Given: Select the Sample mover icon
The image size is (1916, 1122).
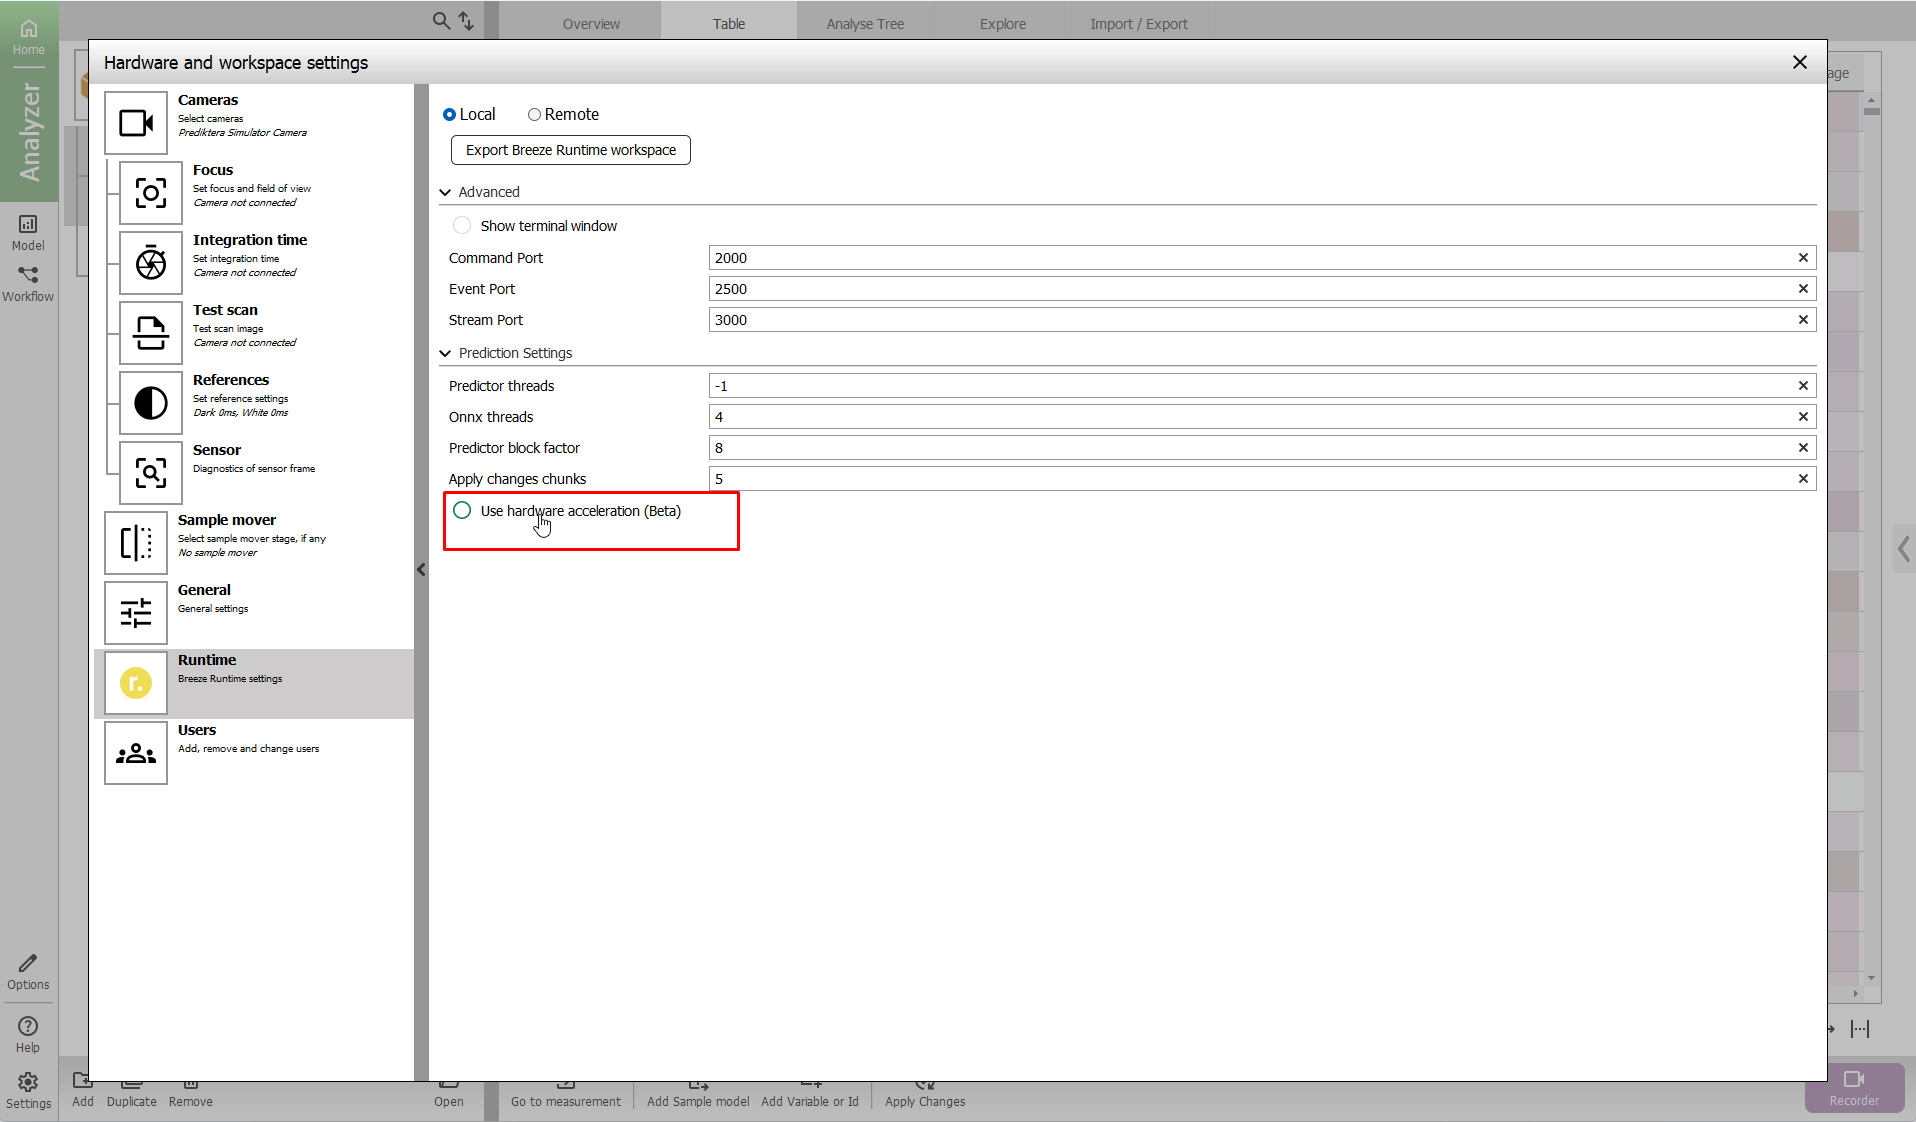Looking at the screenshot, I should coord(136,543).
